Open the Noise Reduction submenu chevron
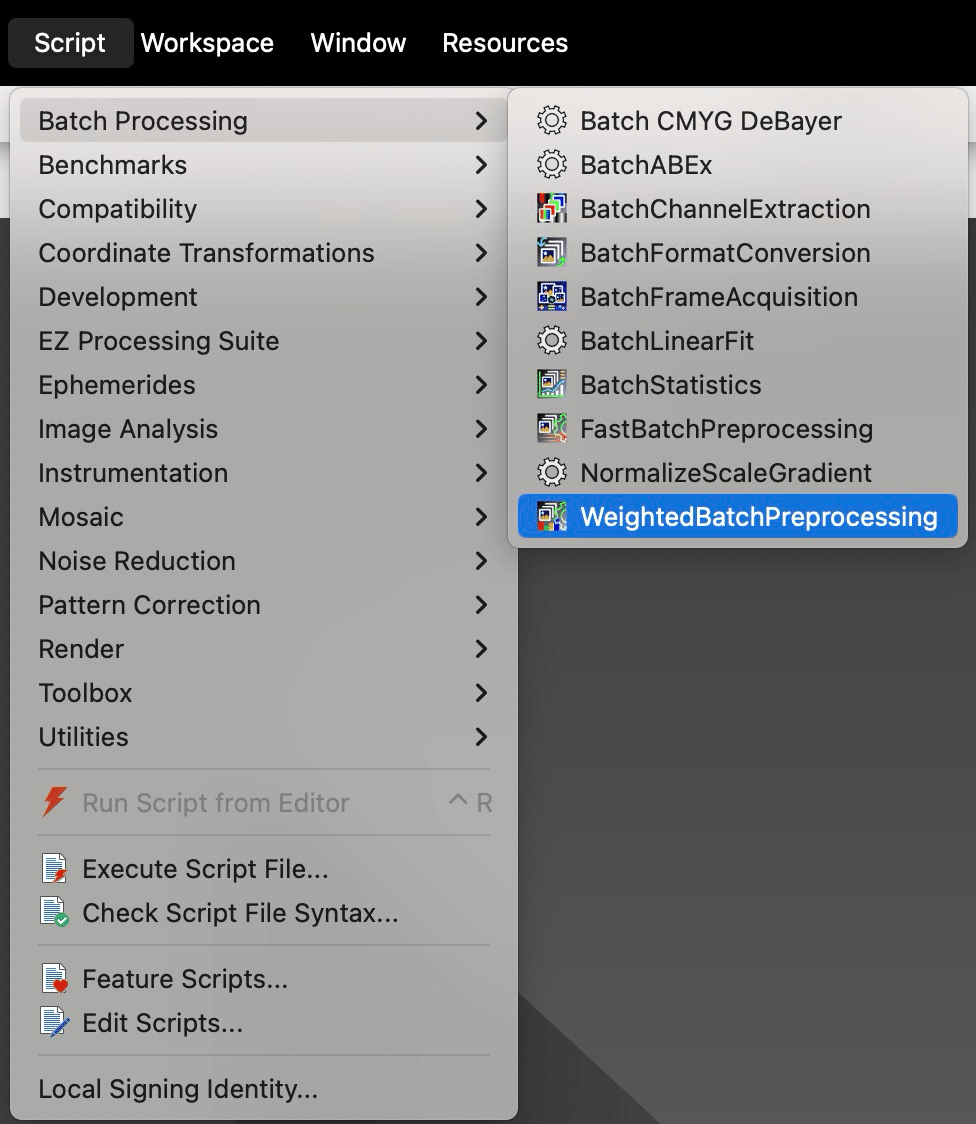Image resolution: width=976 pixels, height=1124 pixels. (x=481, y=561)
